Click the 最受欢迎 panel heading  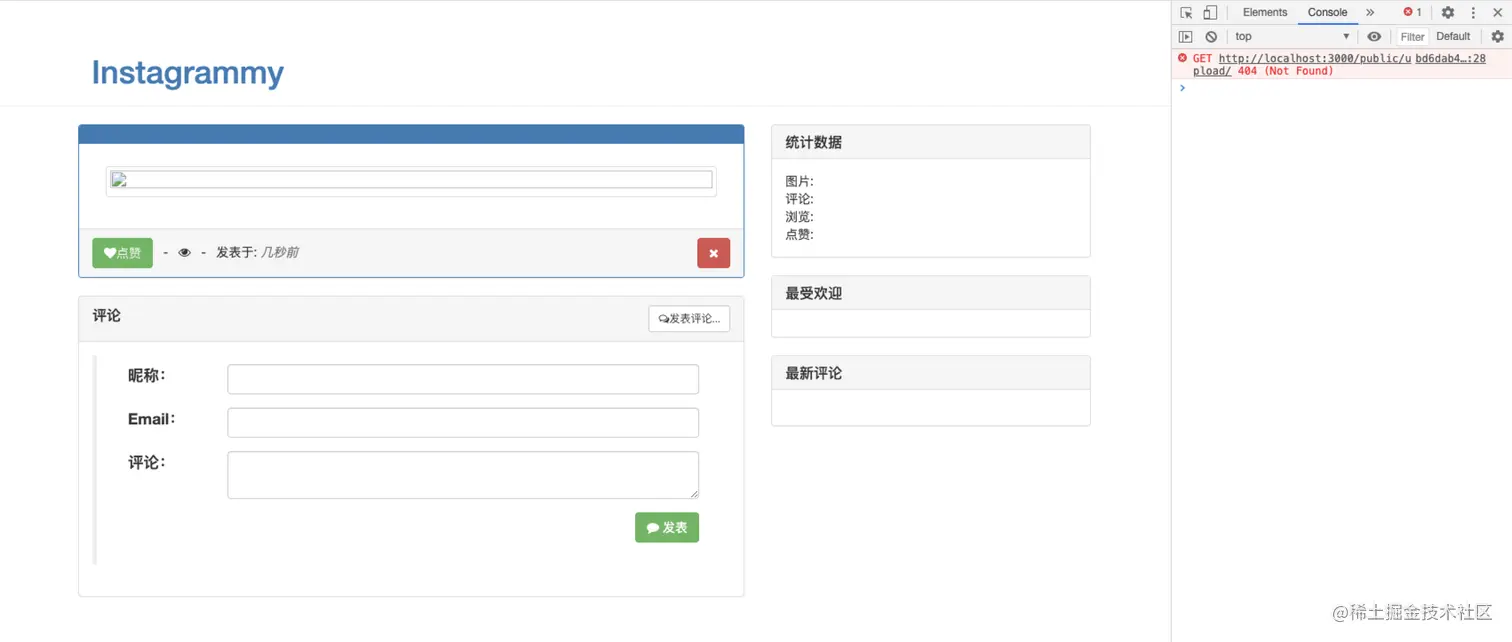(930, 293)
